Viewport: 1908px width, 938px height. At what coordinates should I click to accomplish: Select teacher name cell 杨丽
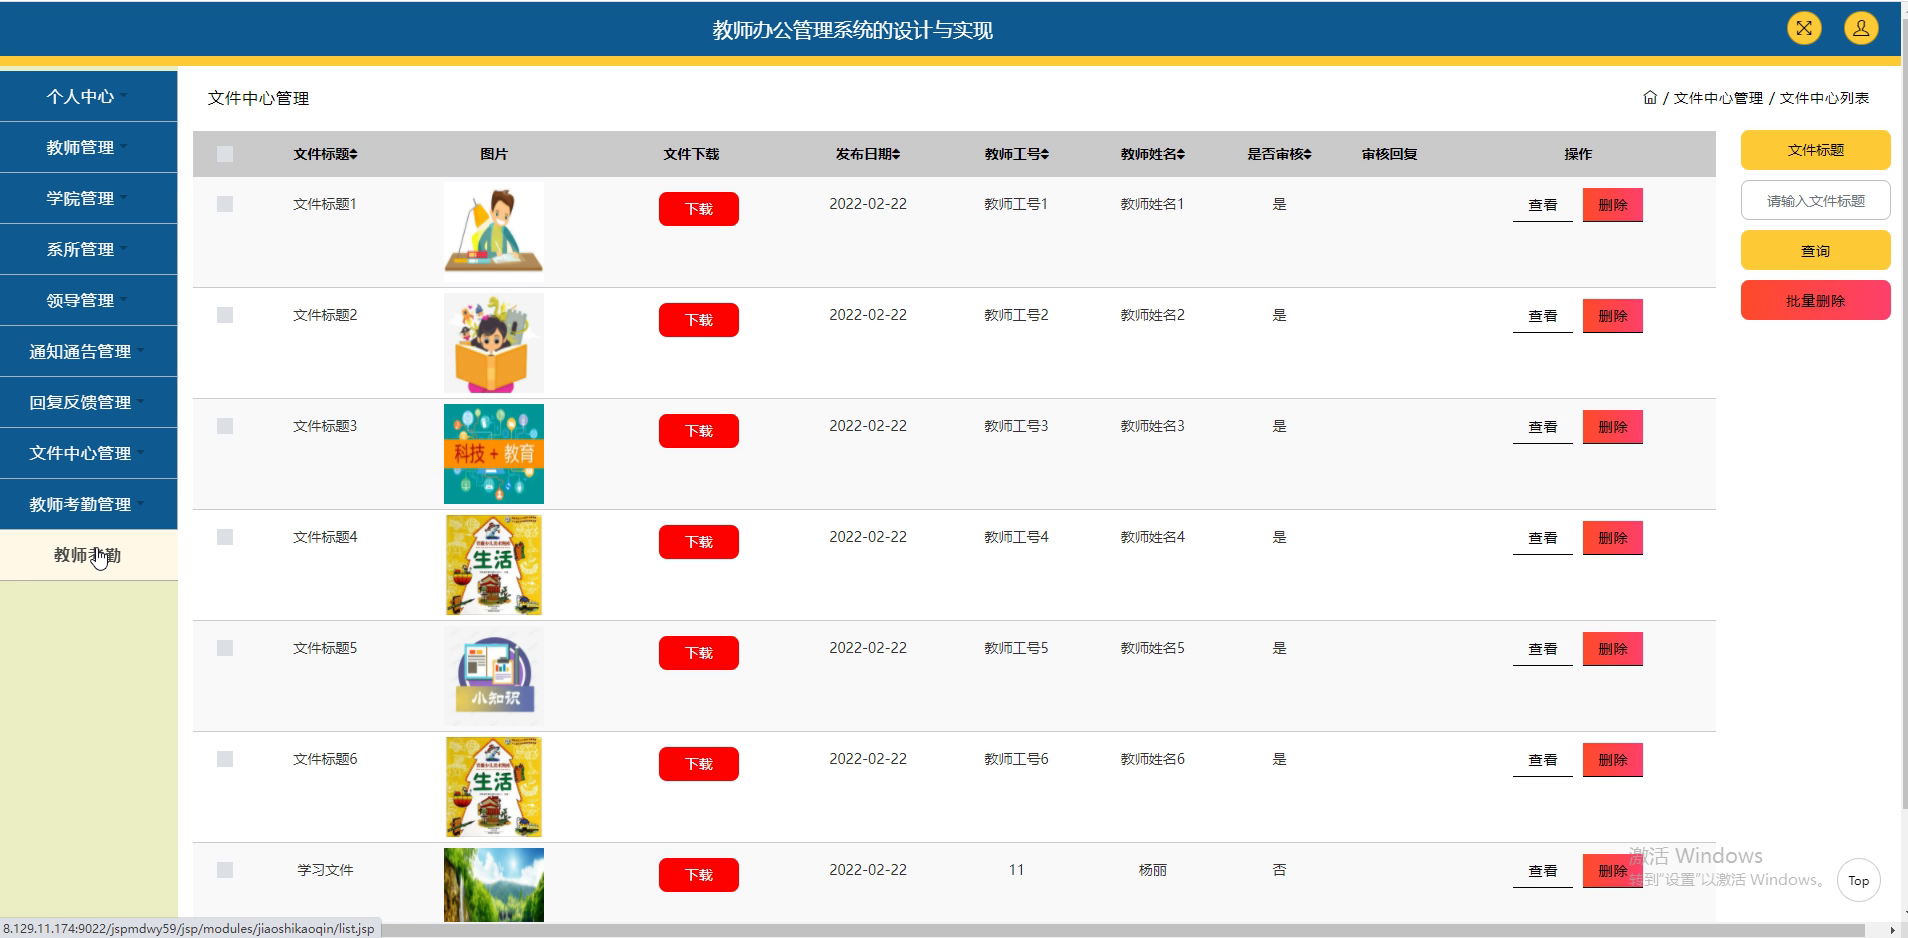(x=1152, y=870)
